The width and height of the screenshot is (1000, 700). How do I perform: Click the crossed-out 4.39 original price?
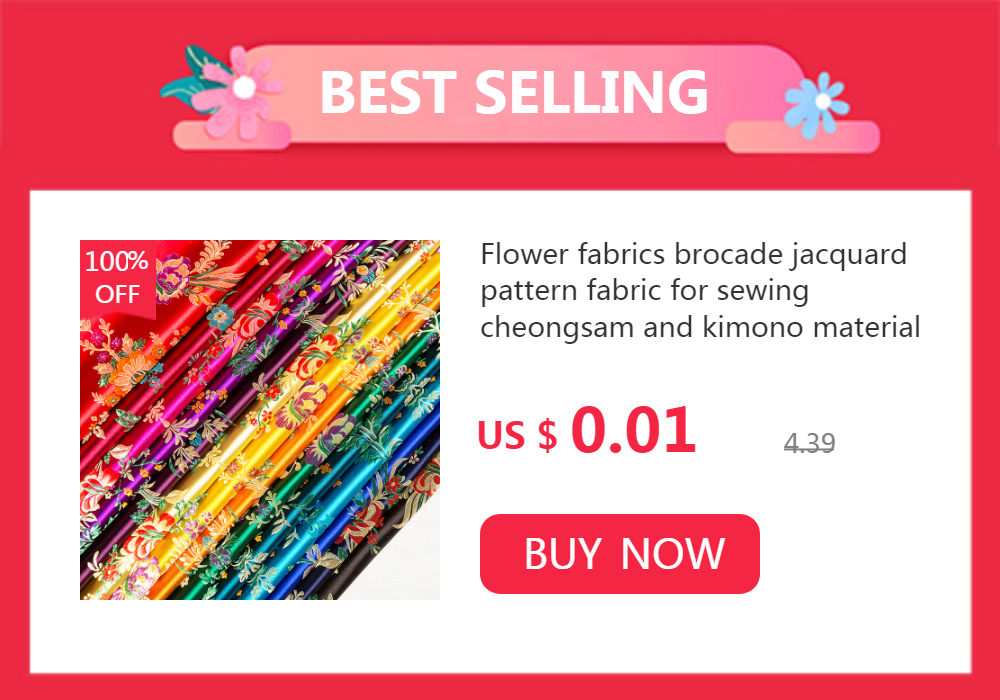click(x=809, y=442)
